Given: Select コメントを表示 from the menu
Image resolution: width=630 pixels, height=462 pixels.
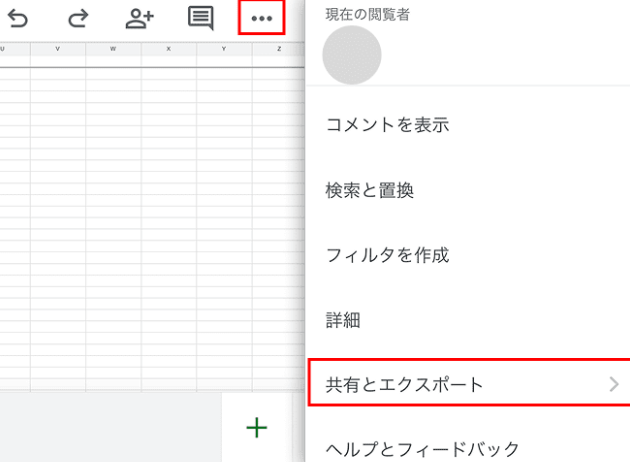Looking at the screenshot, I should point(387,125).
